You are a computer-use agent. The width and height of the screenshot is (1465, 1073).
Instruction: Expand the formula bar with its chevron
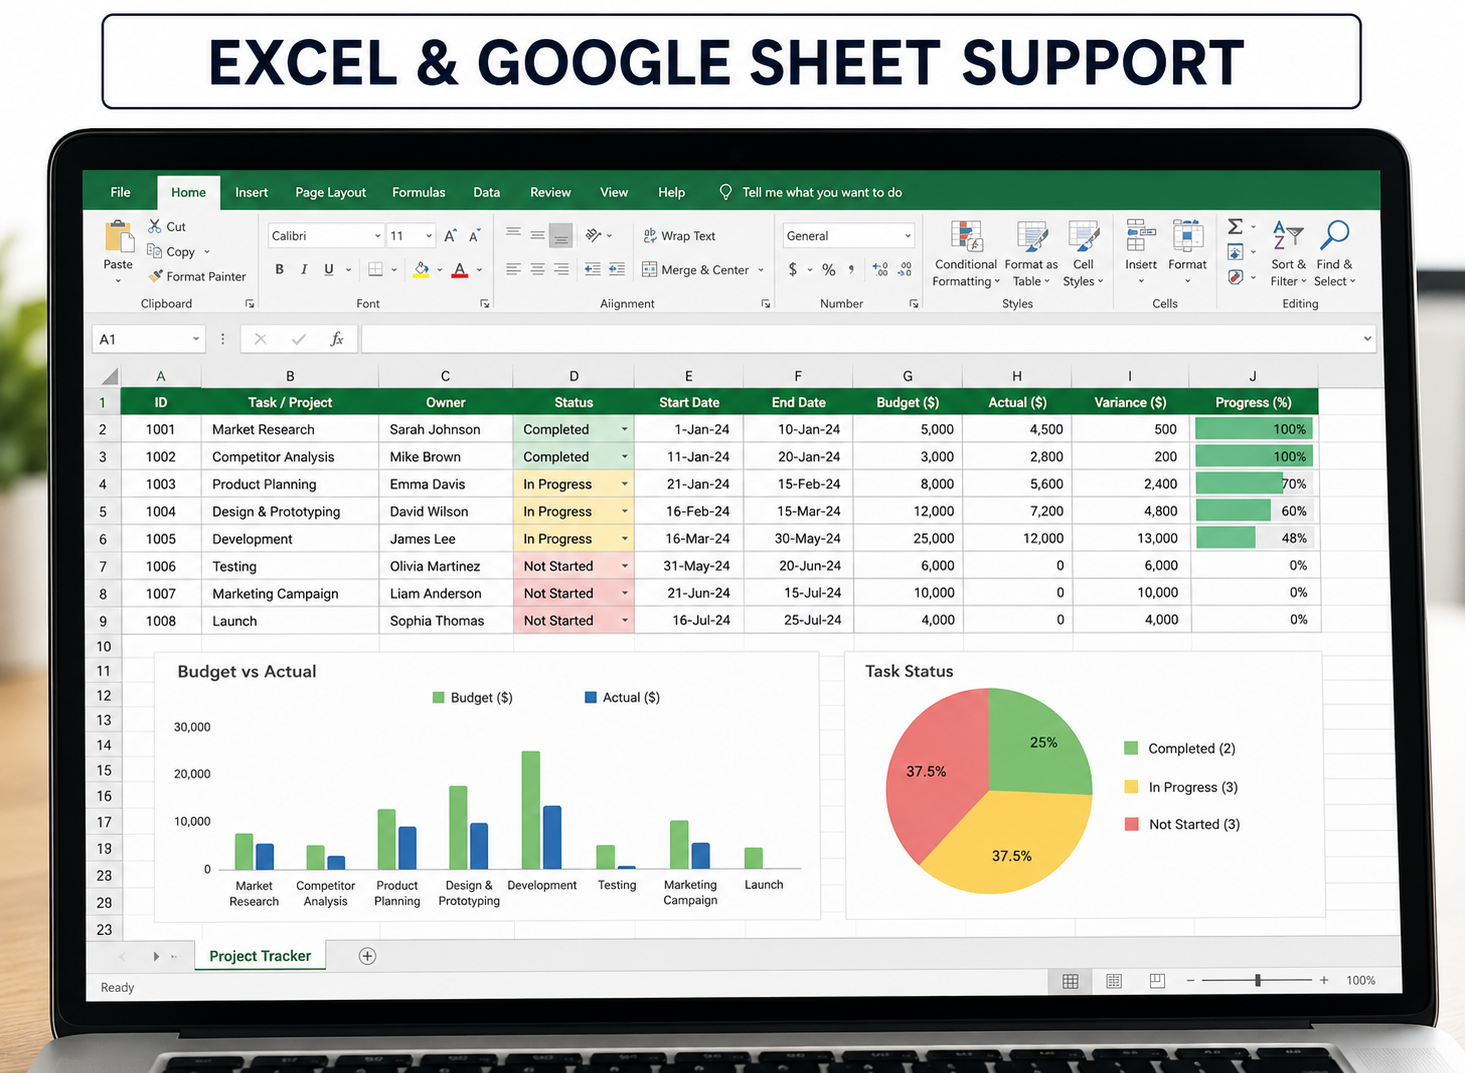point(1367,339)
